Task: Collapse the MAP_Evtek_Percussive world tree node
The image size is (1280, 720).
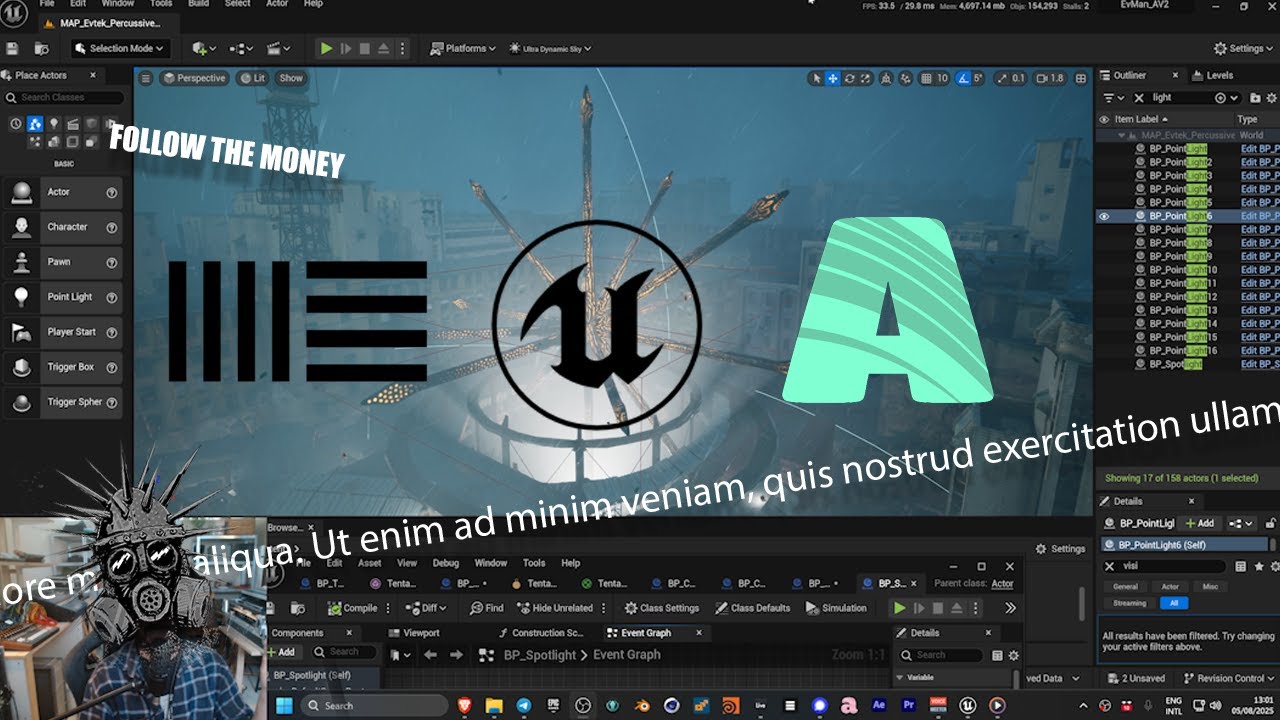Action: [x=1122, y=135]
